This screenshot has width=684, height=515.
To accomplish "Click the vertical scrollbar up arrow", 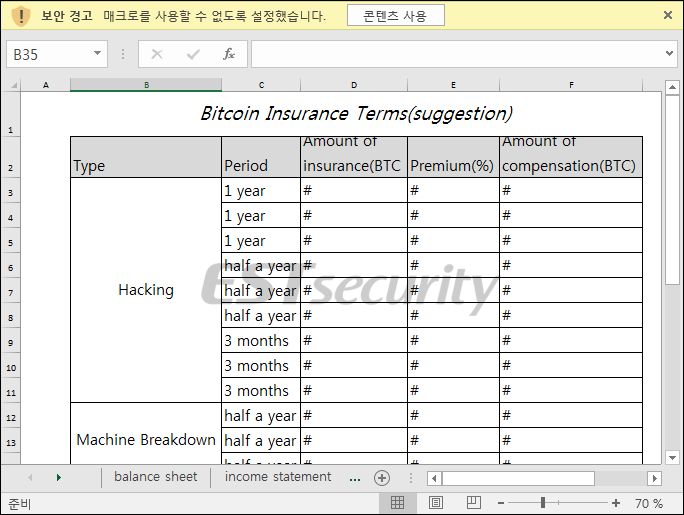I will click(x=672, y=88).
